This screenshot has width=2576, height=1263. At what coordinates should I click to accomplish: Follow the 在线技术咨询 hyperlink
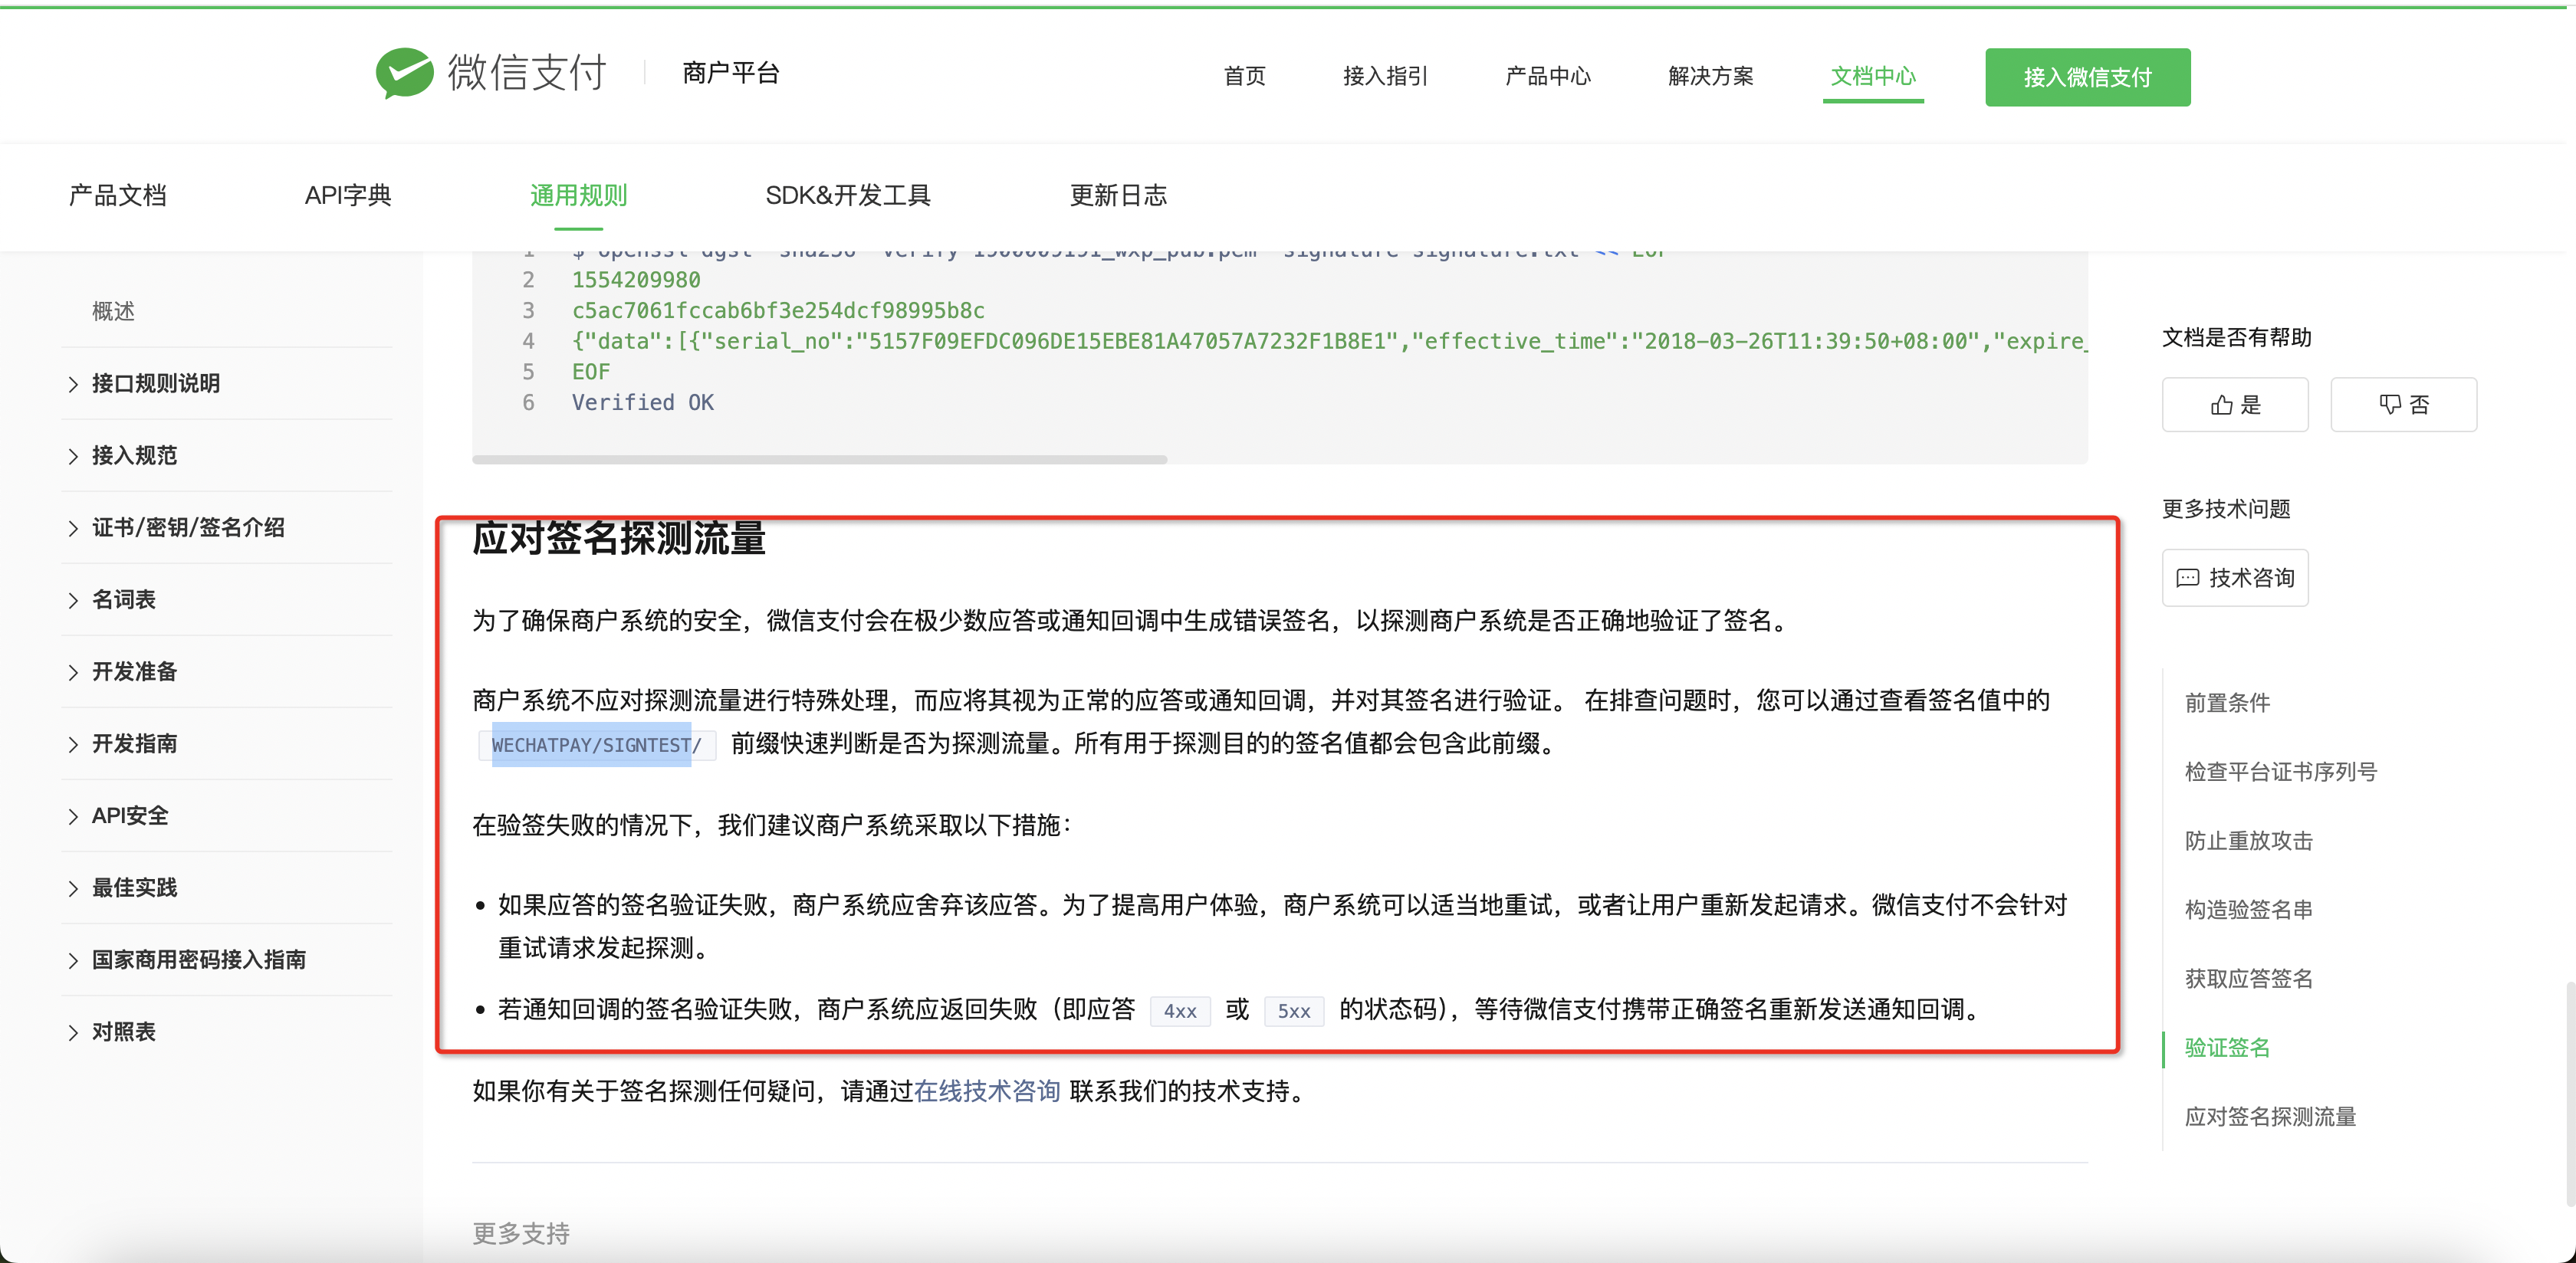pos(986,1091)
